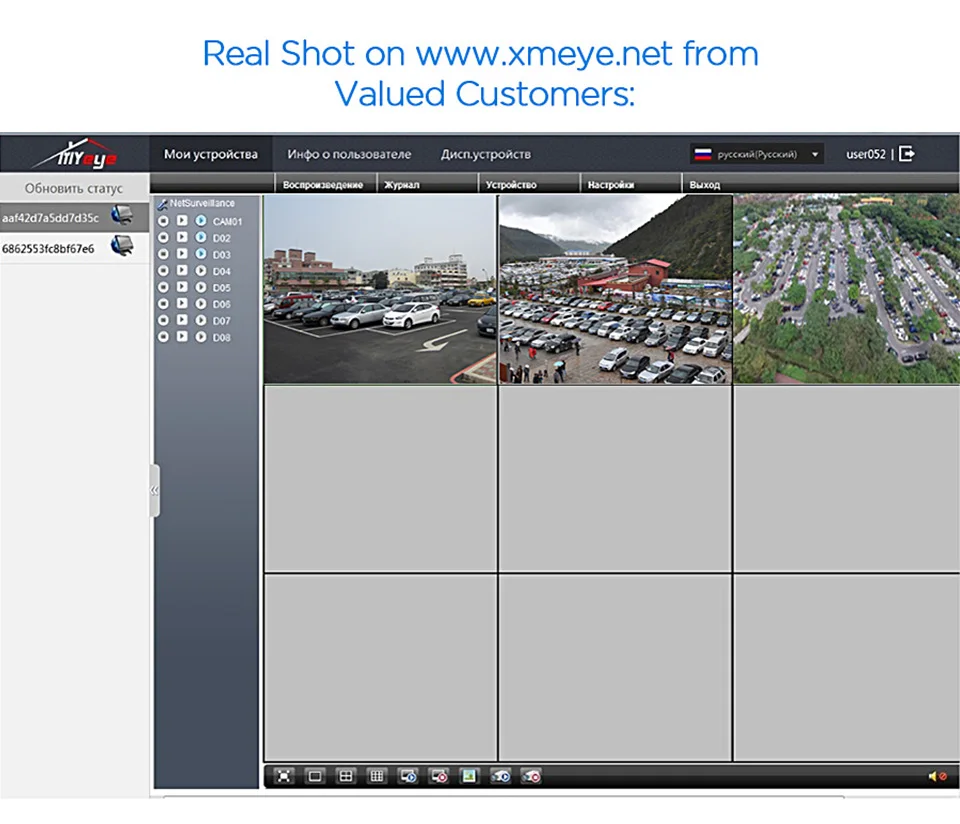Stop all video previews (monitor stop icon)
This screenshot has width=960, height=824.
pyautogui.click(x=439, y=776)
